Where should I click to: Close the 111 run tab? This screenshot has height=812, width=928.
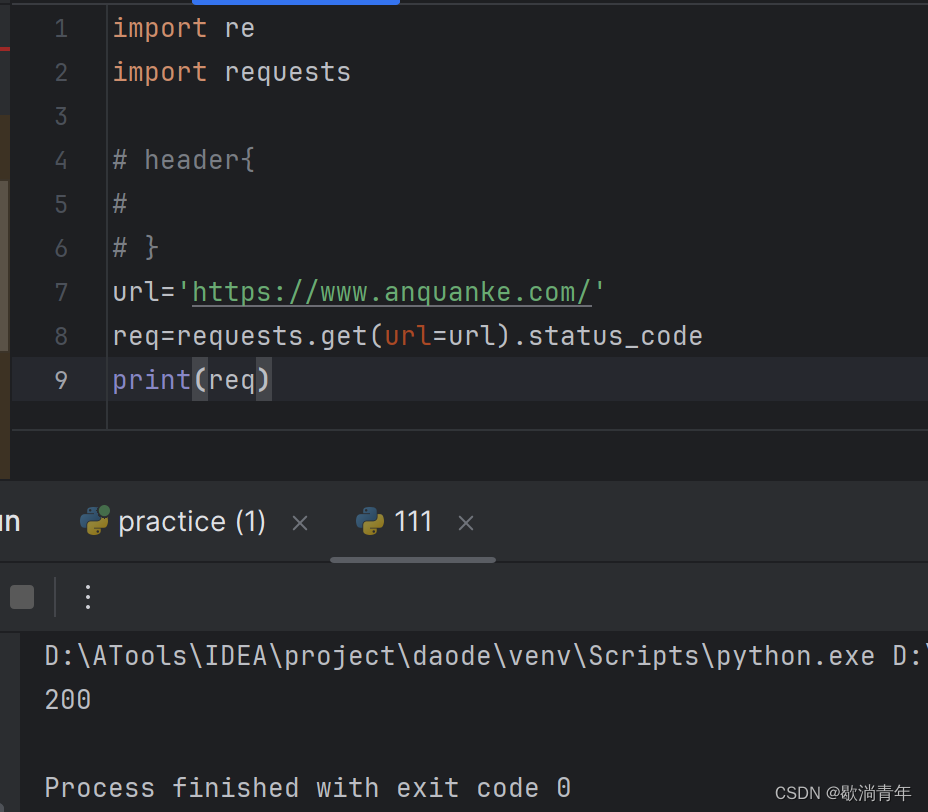tap(466, 523)
